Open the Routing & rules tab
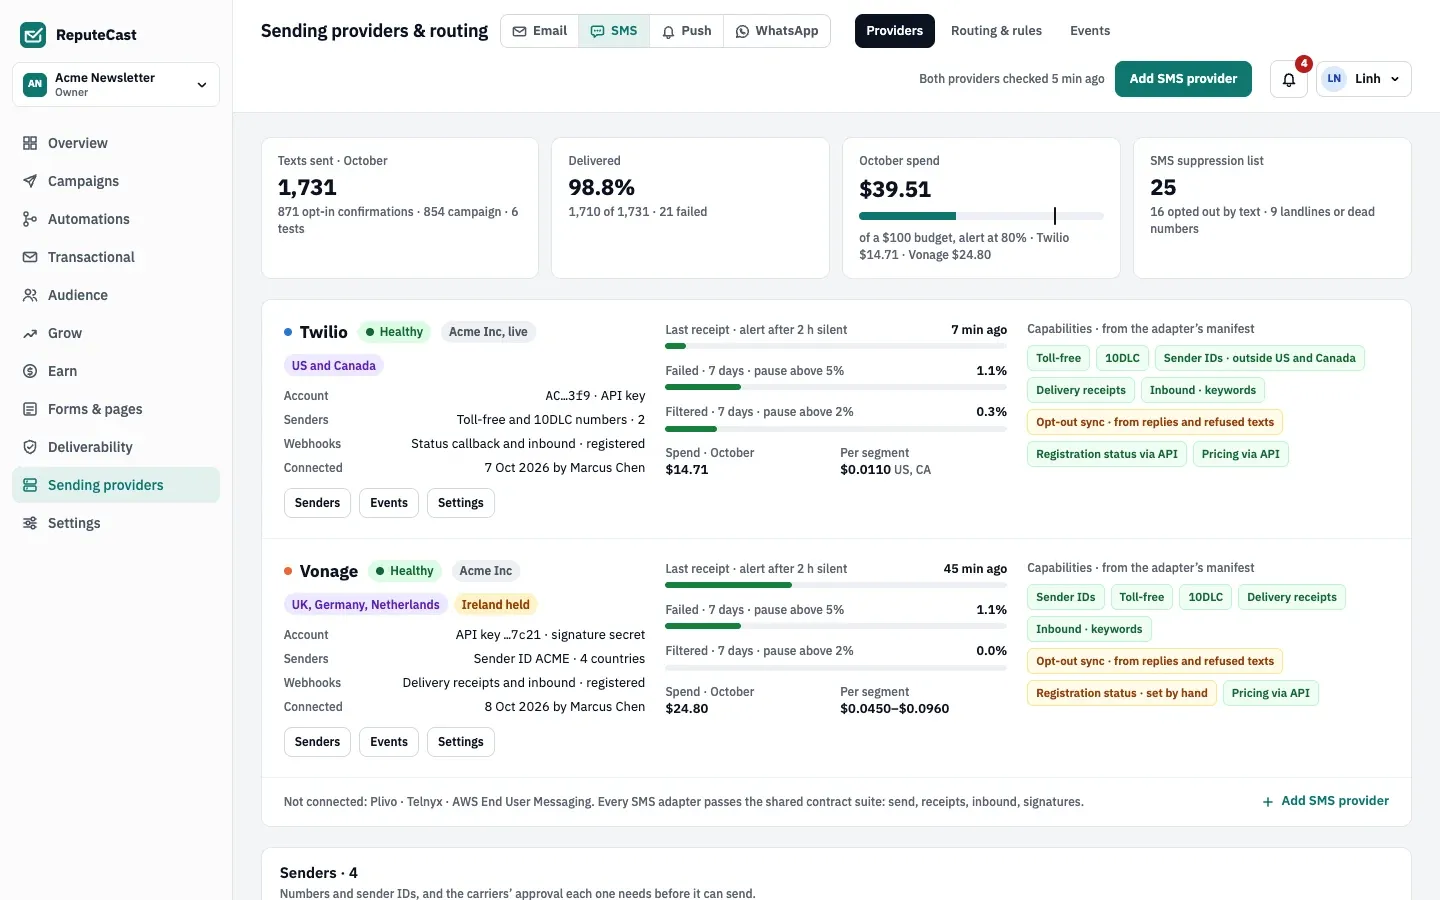 click(996, 31)
